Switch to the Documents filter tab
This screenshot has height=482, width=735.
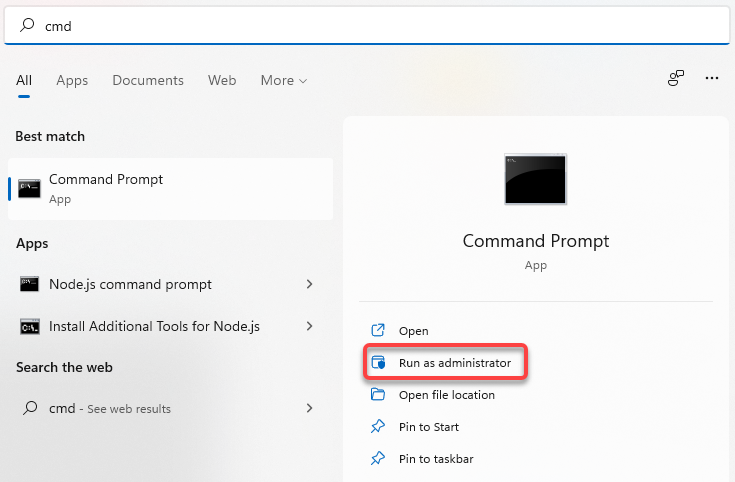coord(148,80)
